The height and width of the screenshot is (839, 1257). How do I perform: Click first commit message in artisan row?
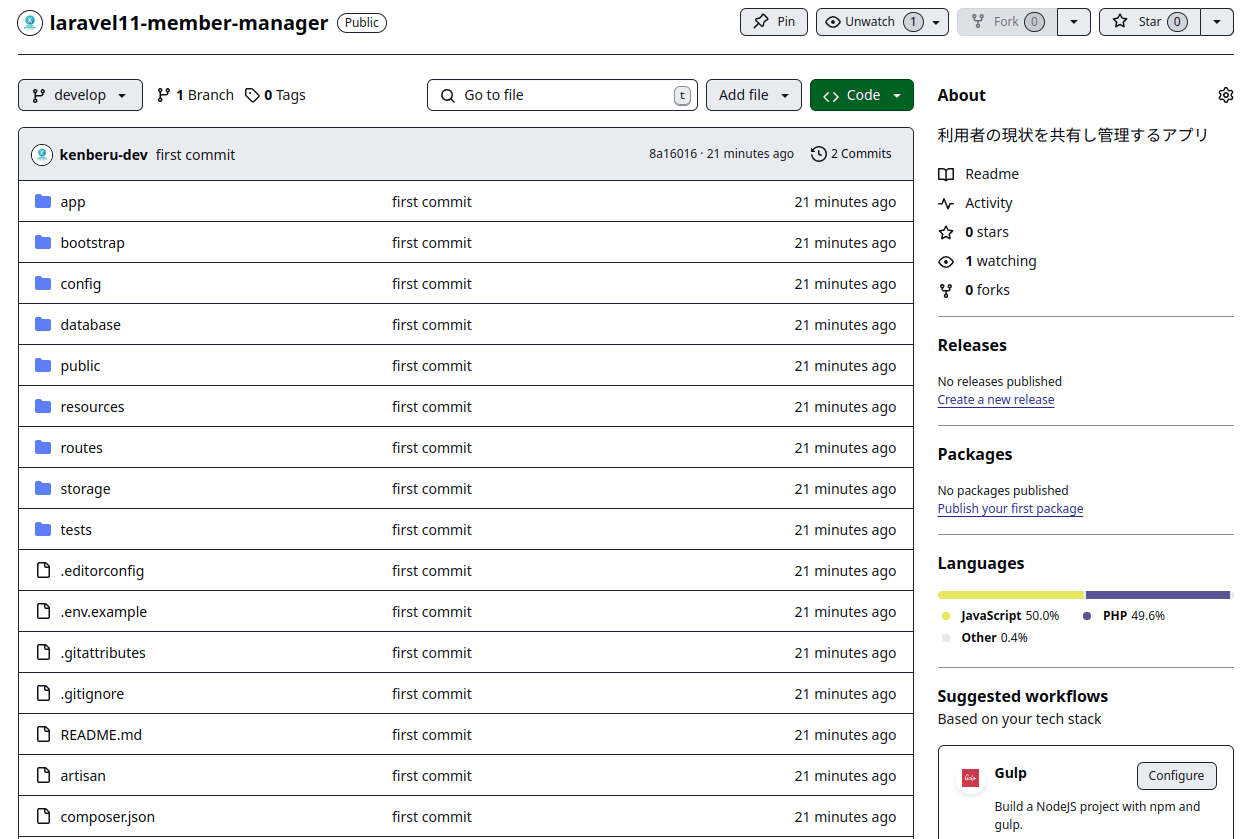pyautogui.click(x=432, y=775)
